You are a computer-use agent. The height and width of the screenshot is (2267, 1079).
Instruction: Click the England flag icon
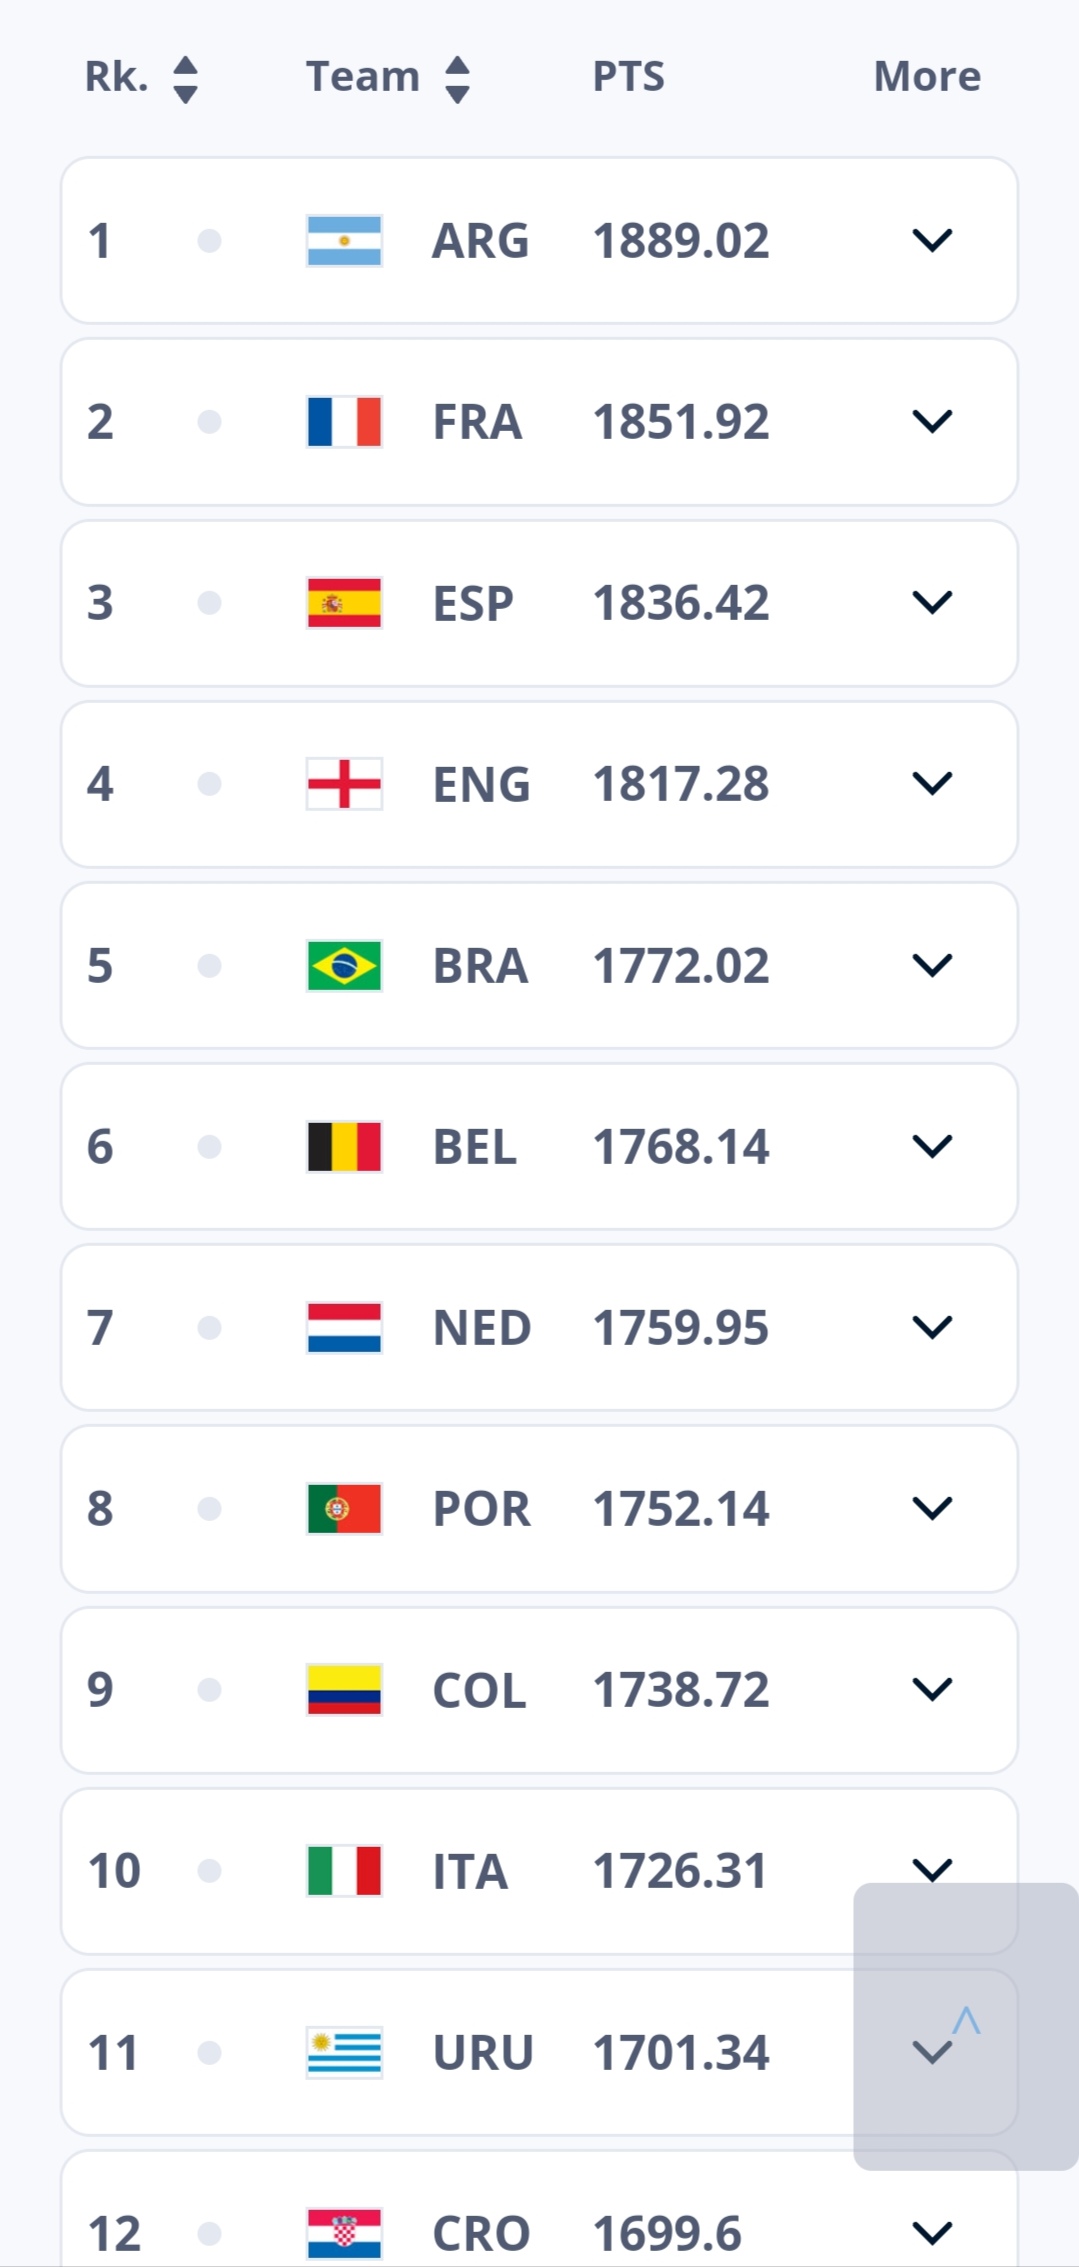pos(344,784)
